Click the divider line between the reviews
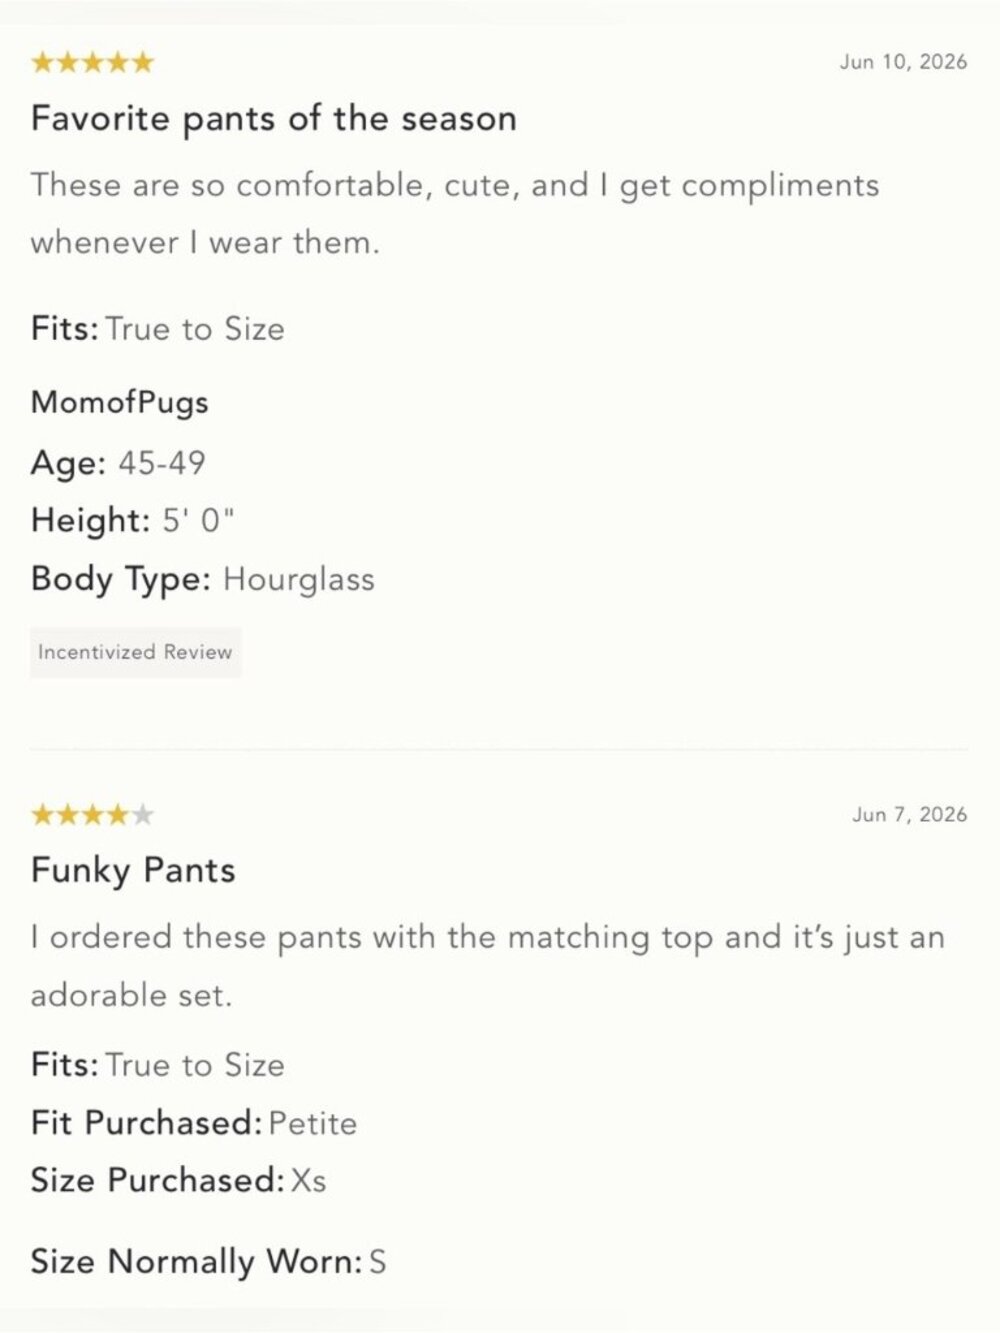Viewport: 1000px width, 1333px height. pos(499,748)
